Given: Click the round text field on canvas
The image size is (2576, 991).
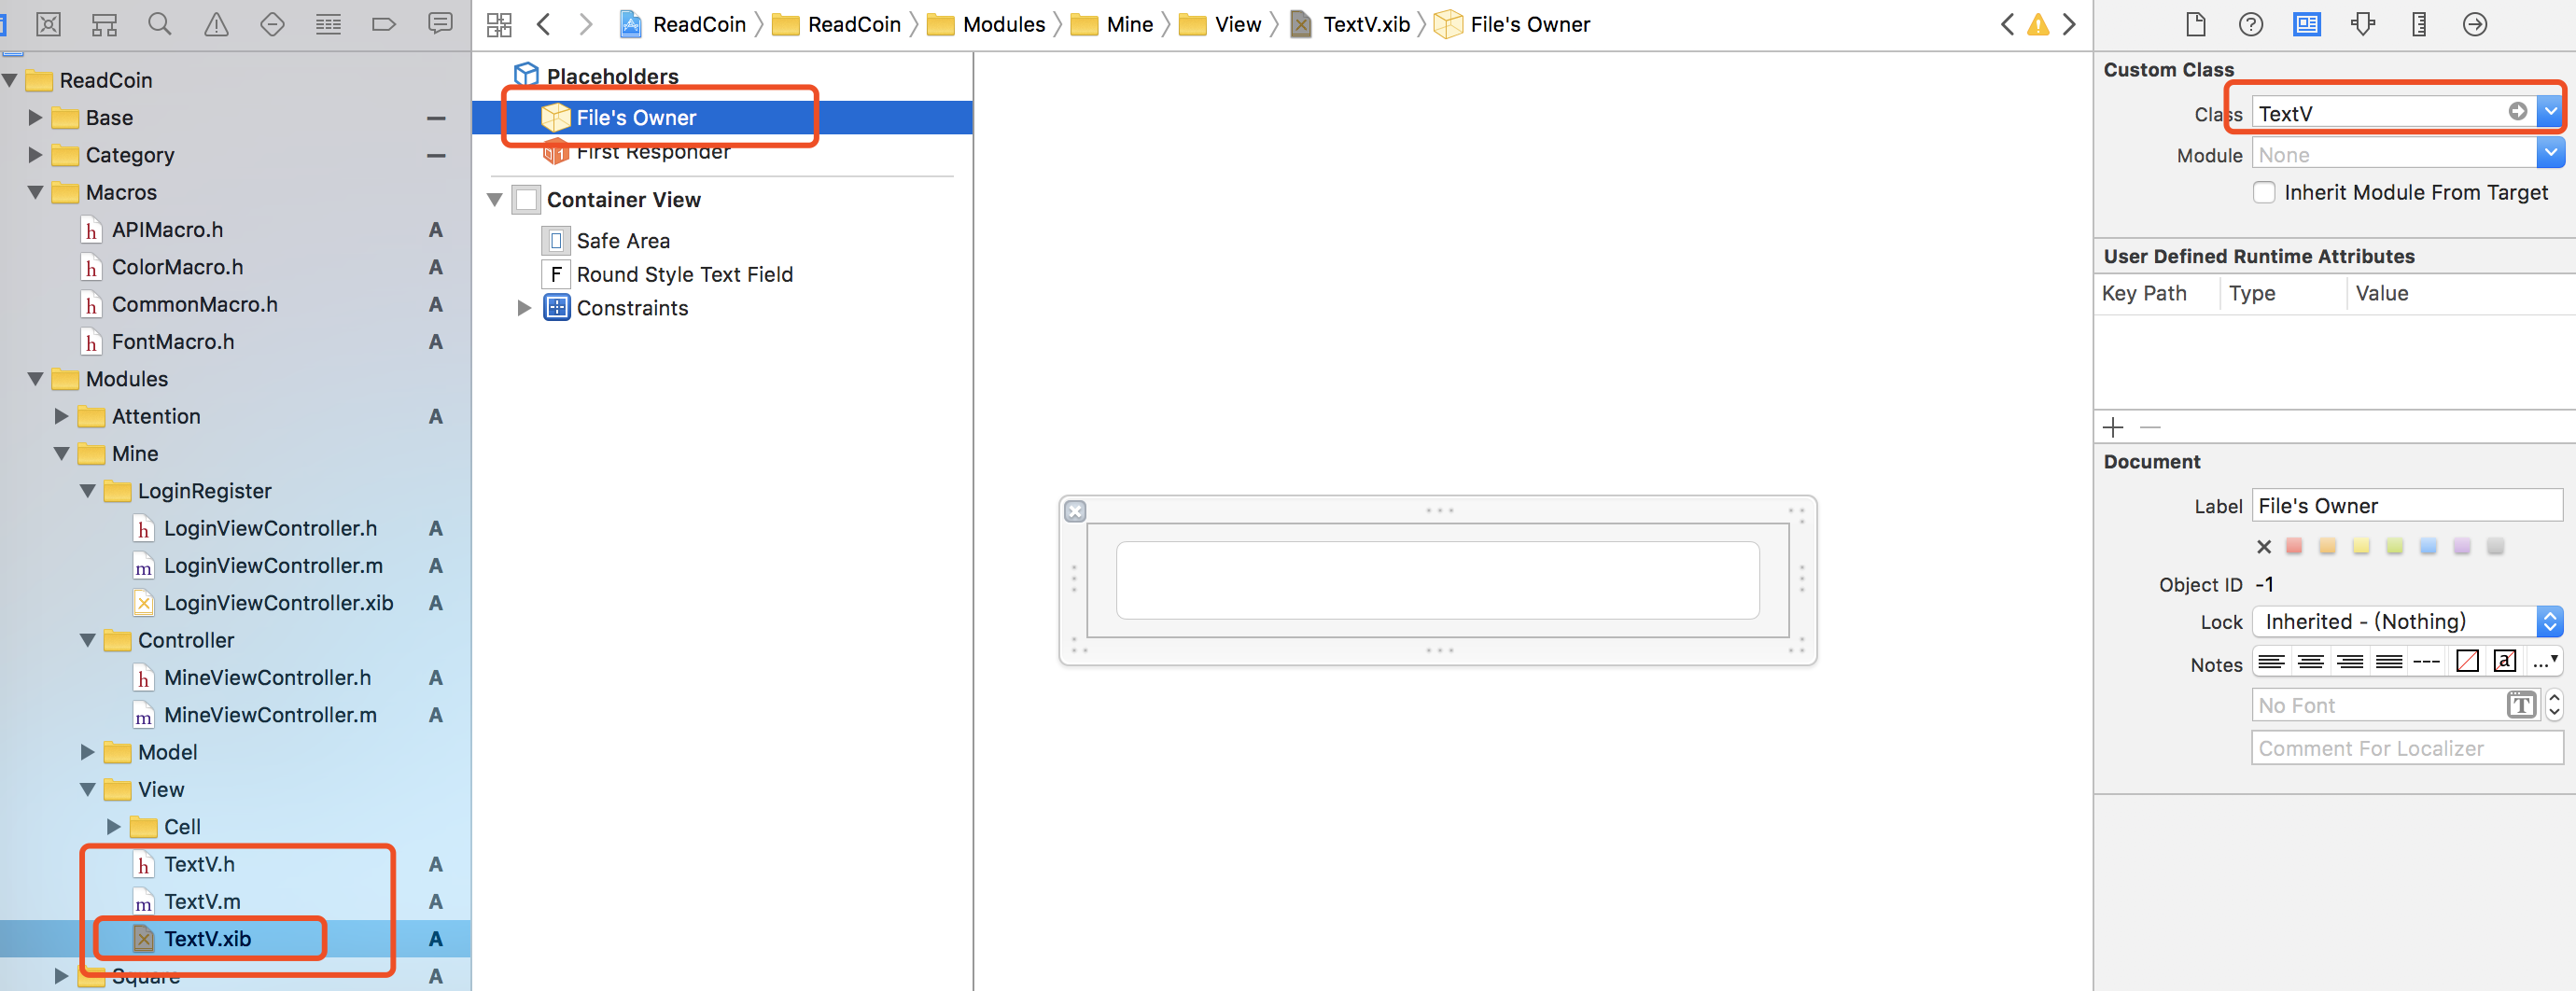Looking at the screenshot, I should 1437,580.
